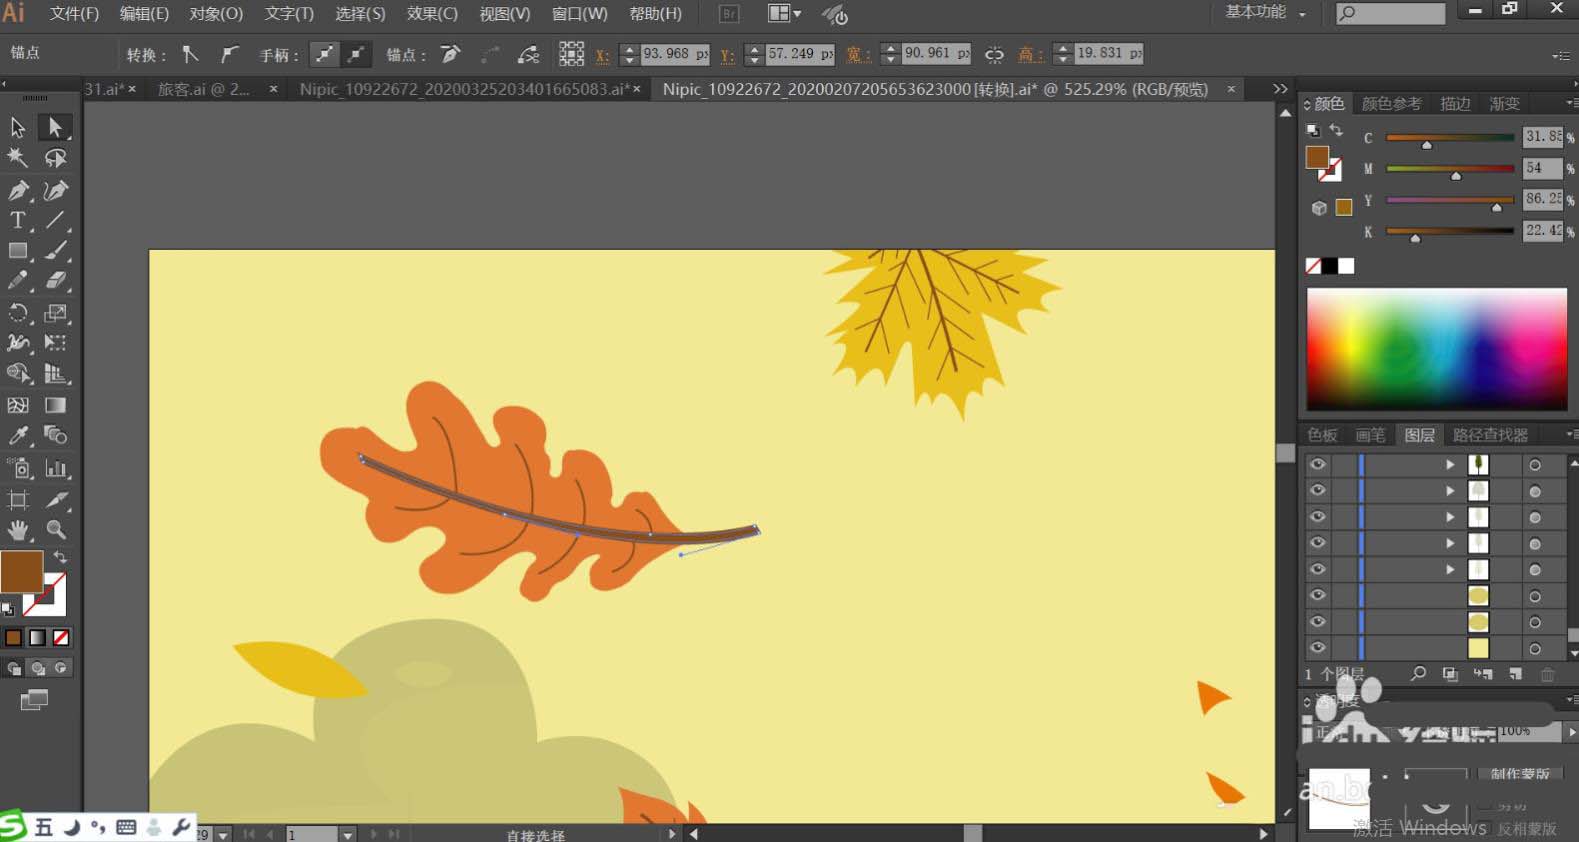The image size is (1579, 842).
Task: Select the Hand tool
Action: (18, 530)
